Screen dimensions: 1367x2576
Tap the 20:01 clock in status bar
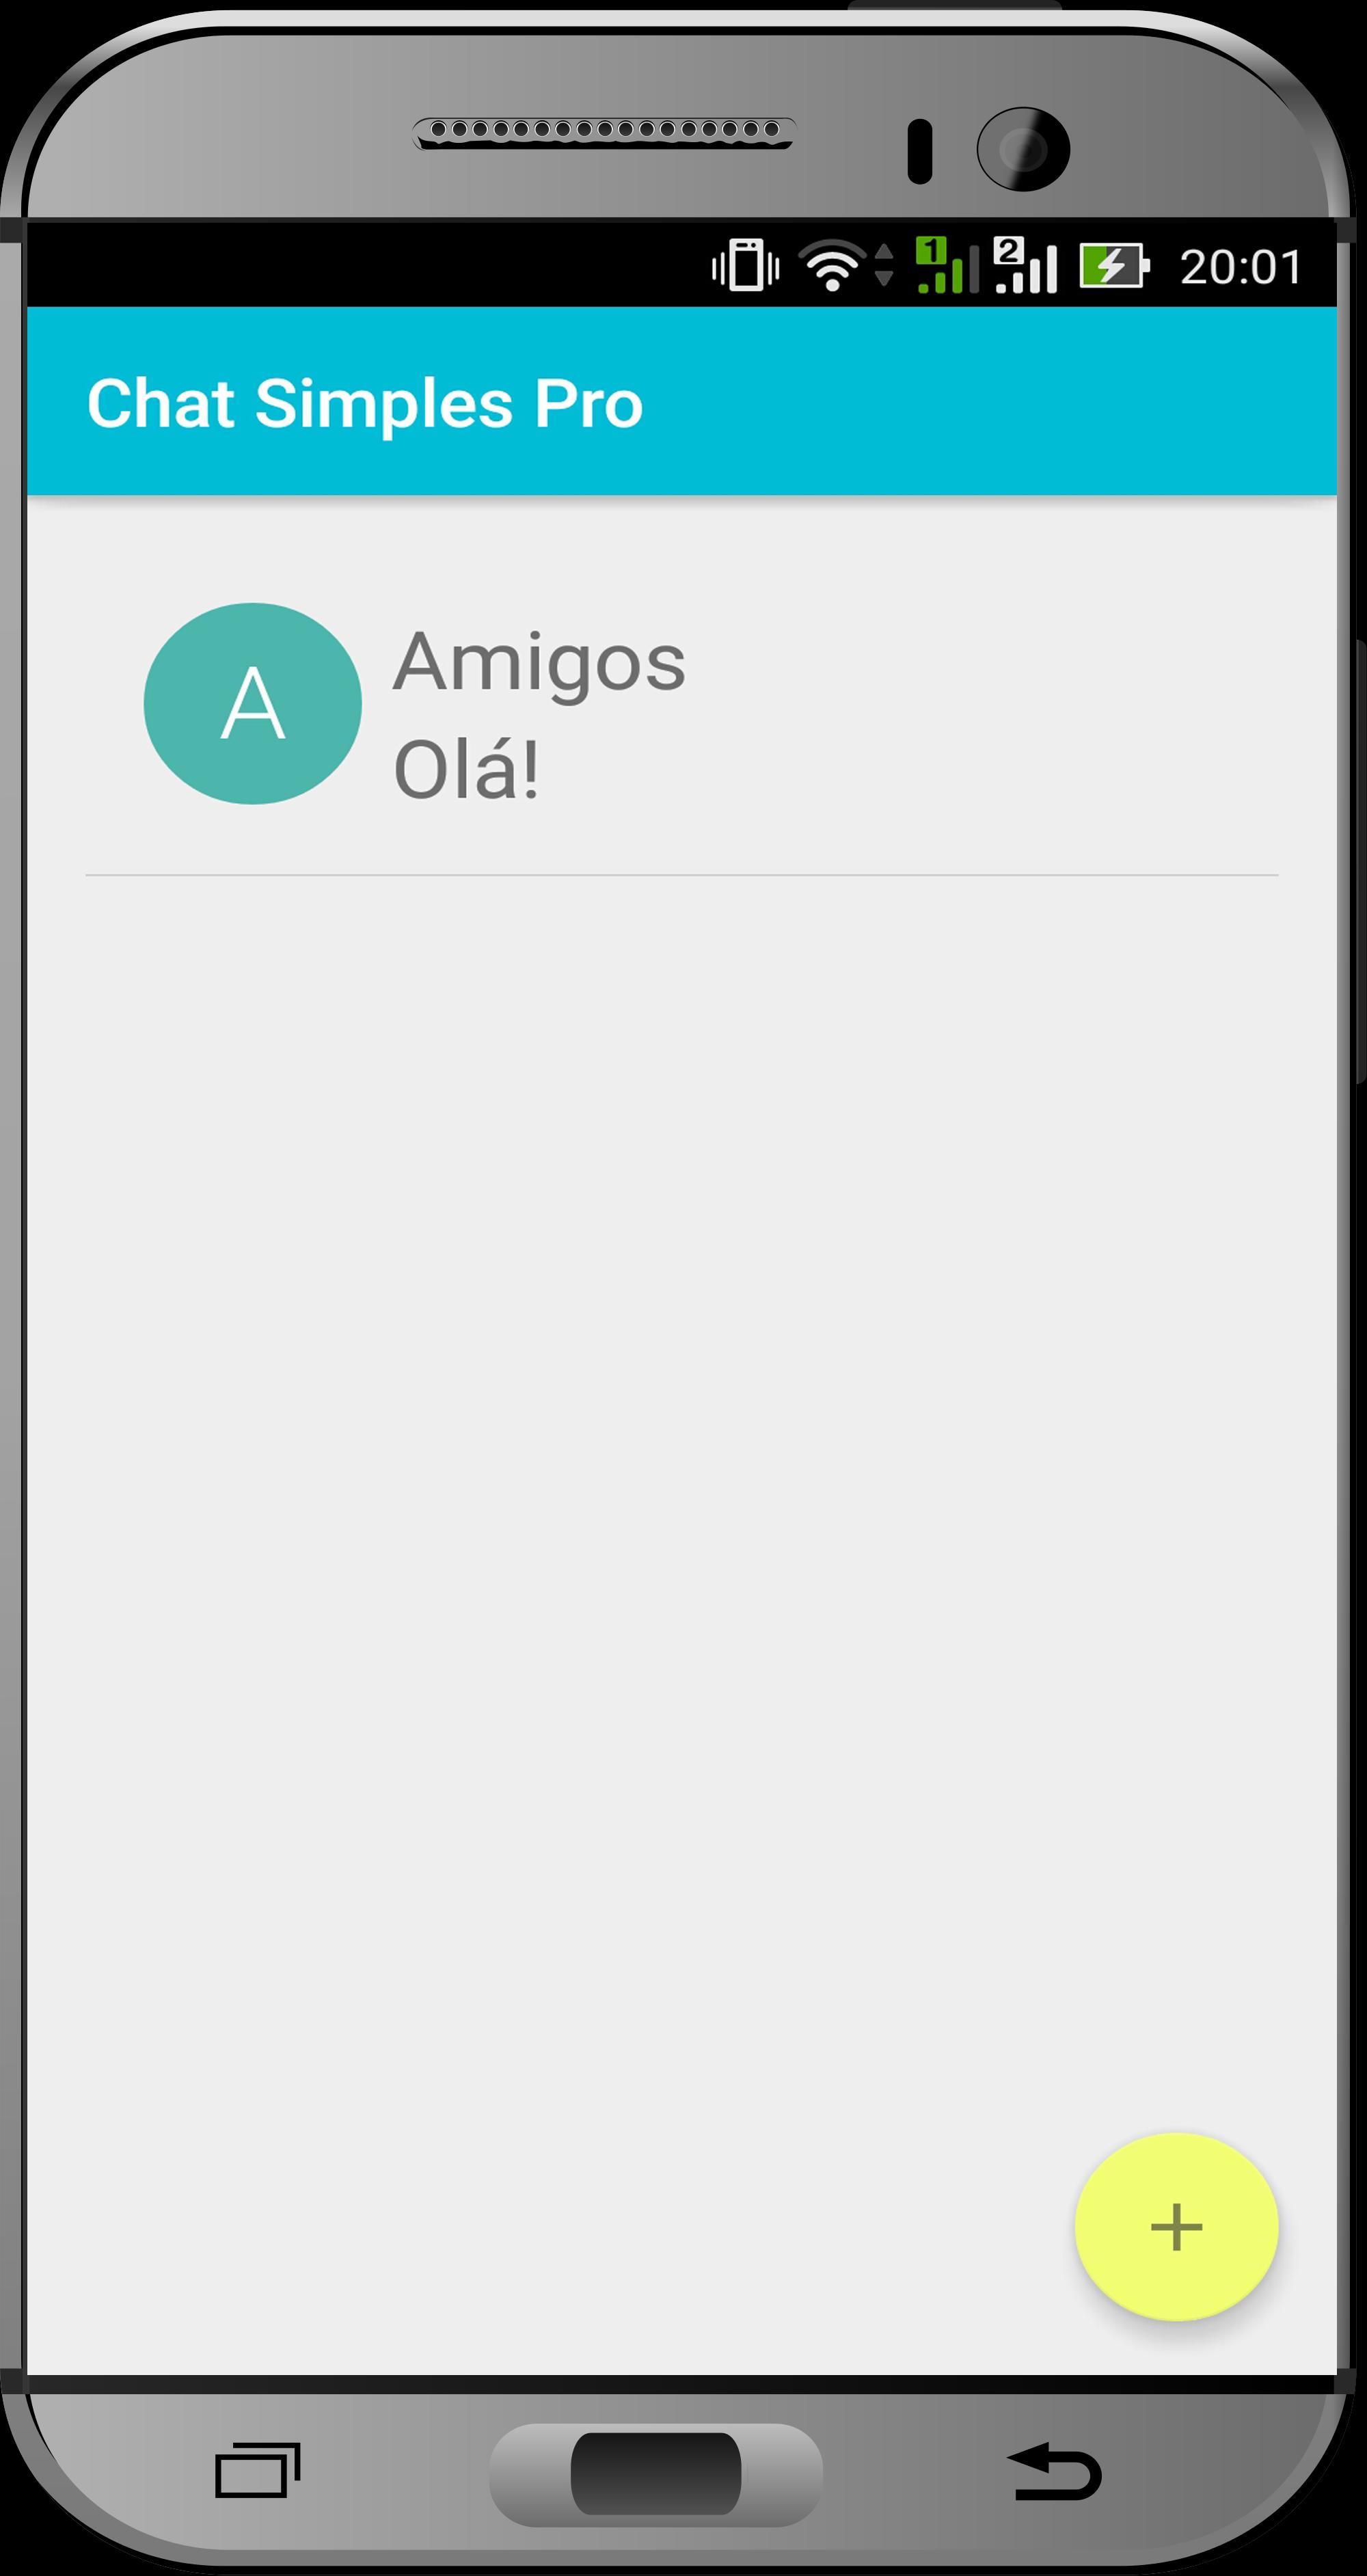tap(1241, 267)
